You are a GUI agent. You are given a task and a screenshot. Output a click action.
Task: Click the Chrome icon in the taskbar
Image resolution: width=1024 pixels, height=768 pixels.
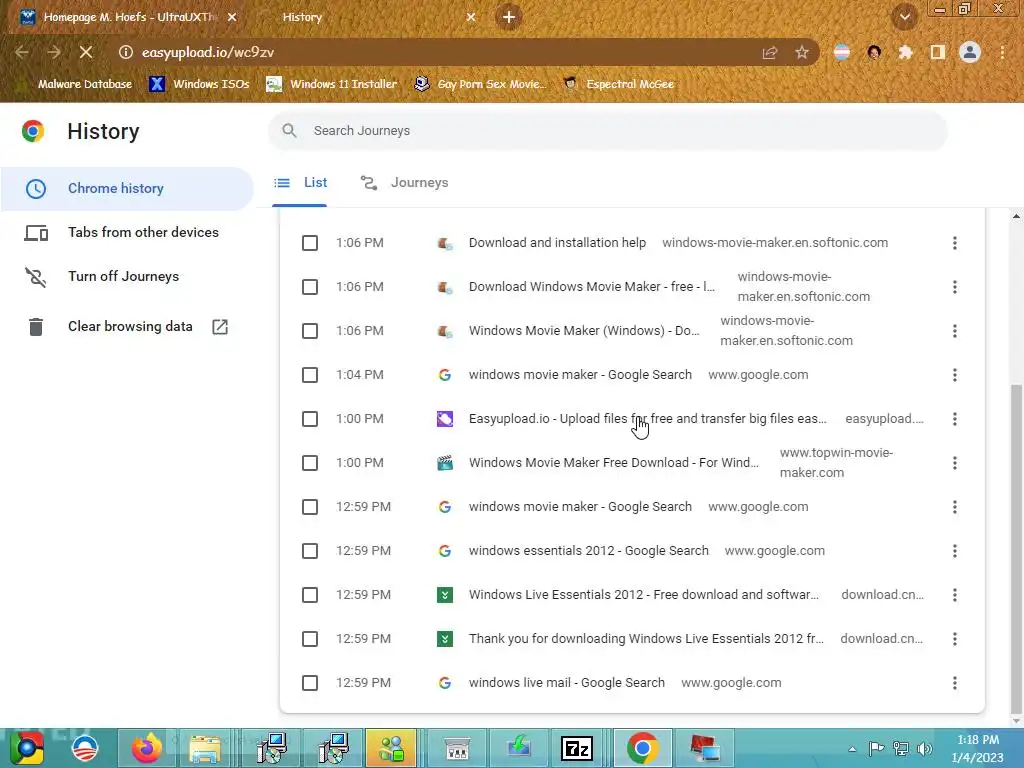[x=642, y=748]
